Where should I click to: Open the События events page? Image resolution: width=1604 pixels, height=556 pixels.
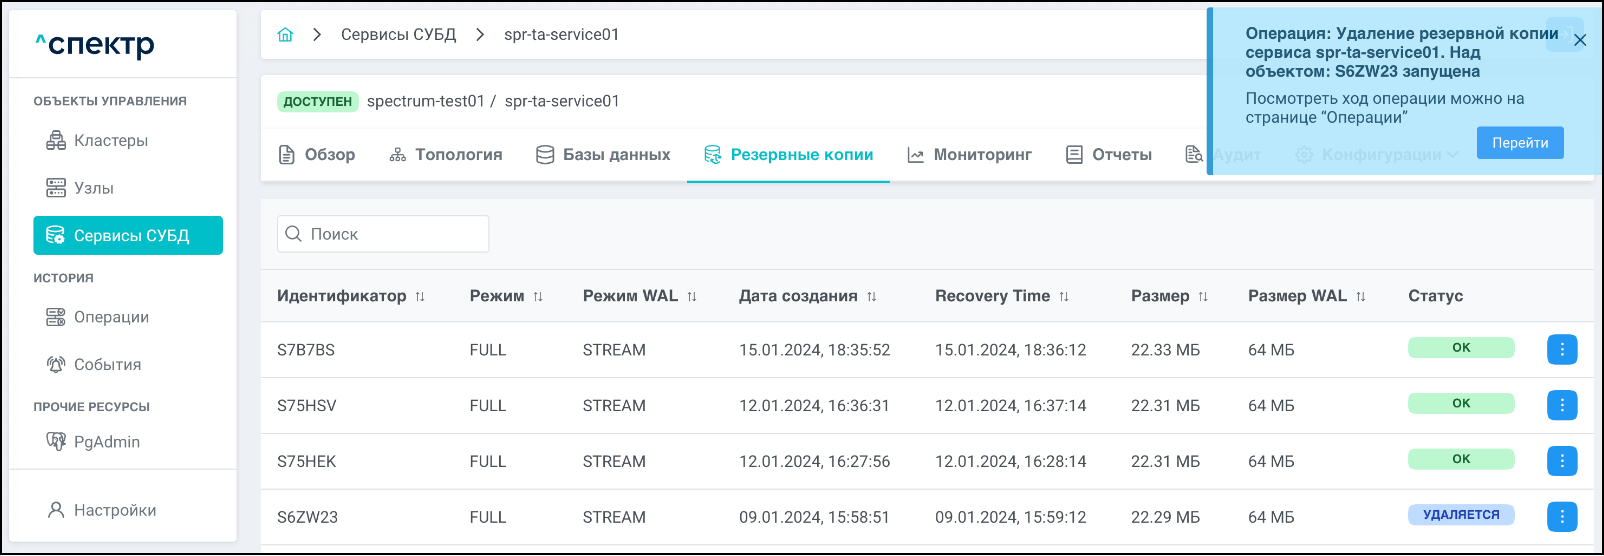107,365
